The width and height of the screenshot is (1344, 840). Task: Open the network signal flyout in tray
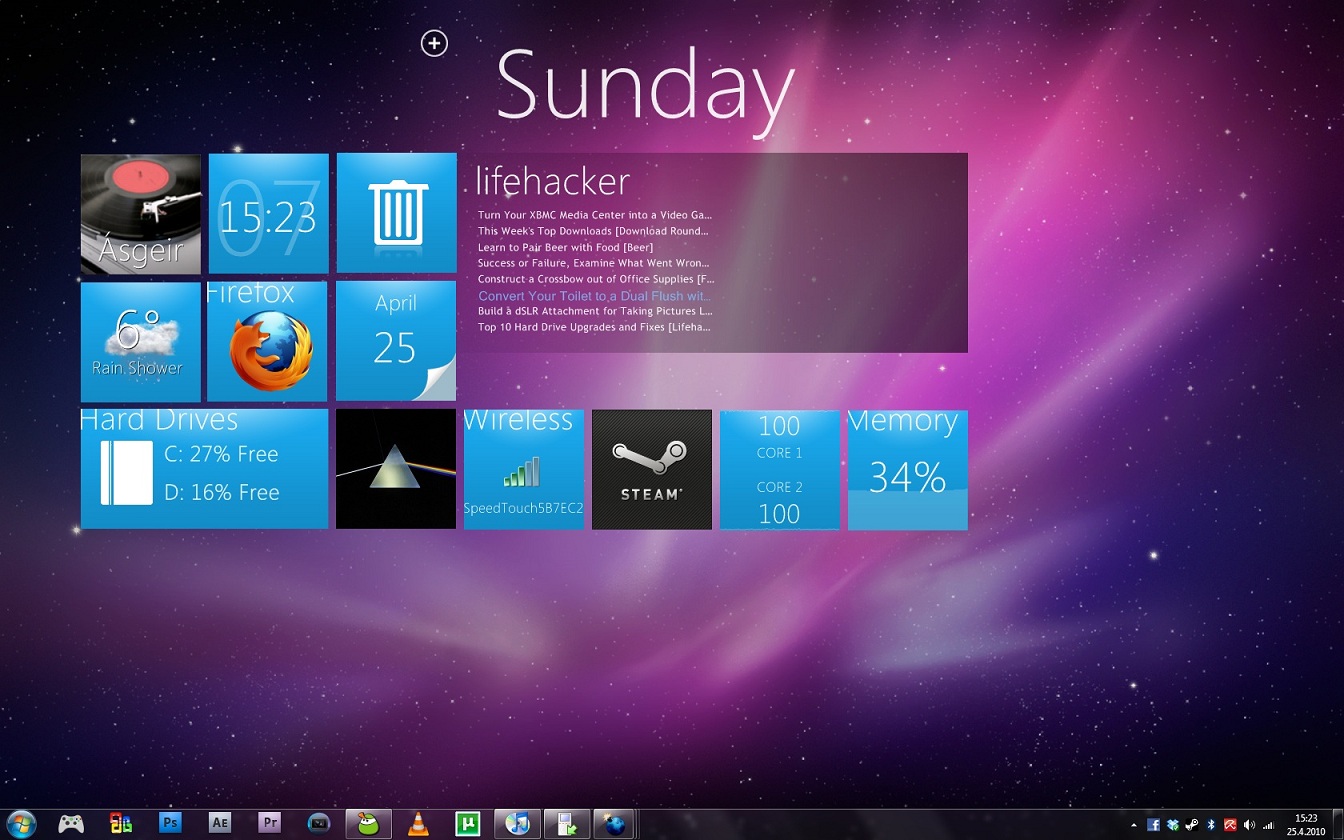pos(1267,825)
